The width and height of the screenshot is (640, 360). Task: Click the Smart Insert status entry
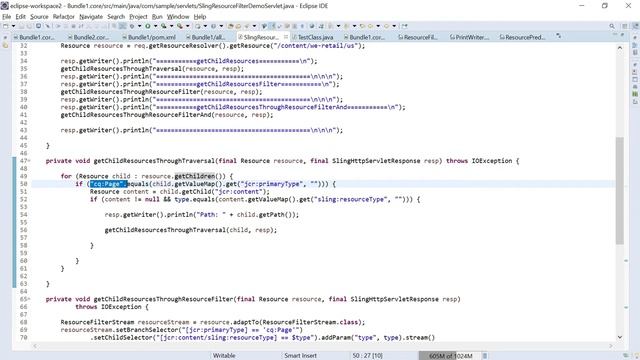(300, 356)
